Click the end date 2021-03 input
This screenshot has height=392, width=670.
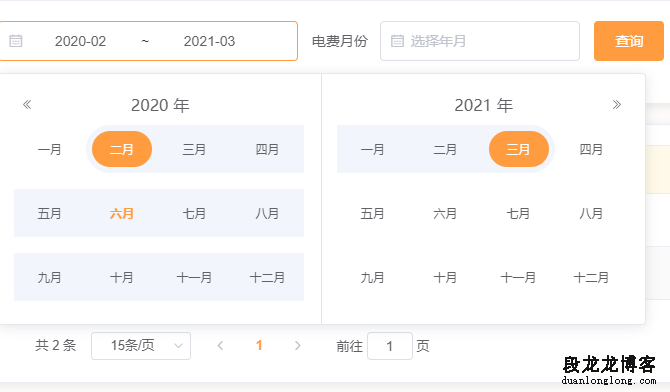(209, 41)
